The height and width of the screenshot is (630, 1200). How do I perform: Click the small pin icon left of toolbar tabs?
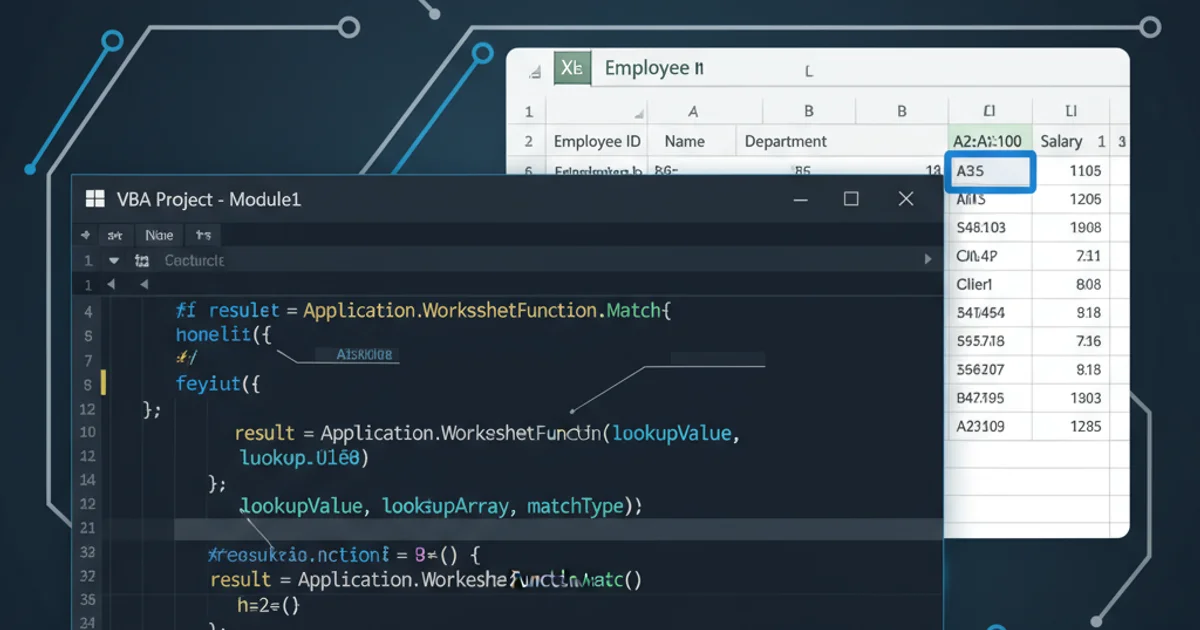[x=87, y=236]
